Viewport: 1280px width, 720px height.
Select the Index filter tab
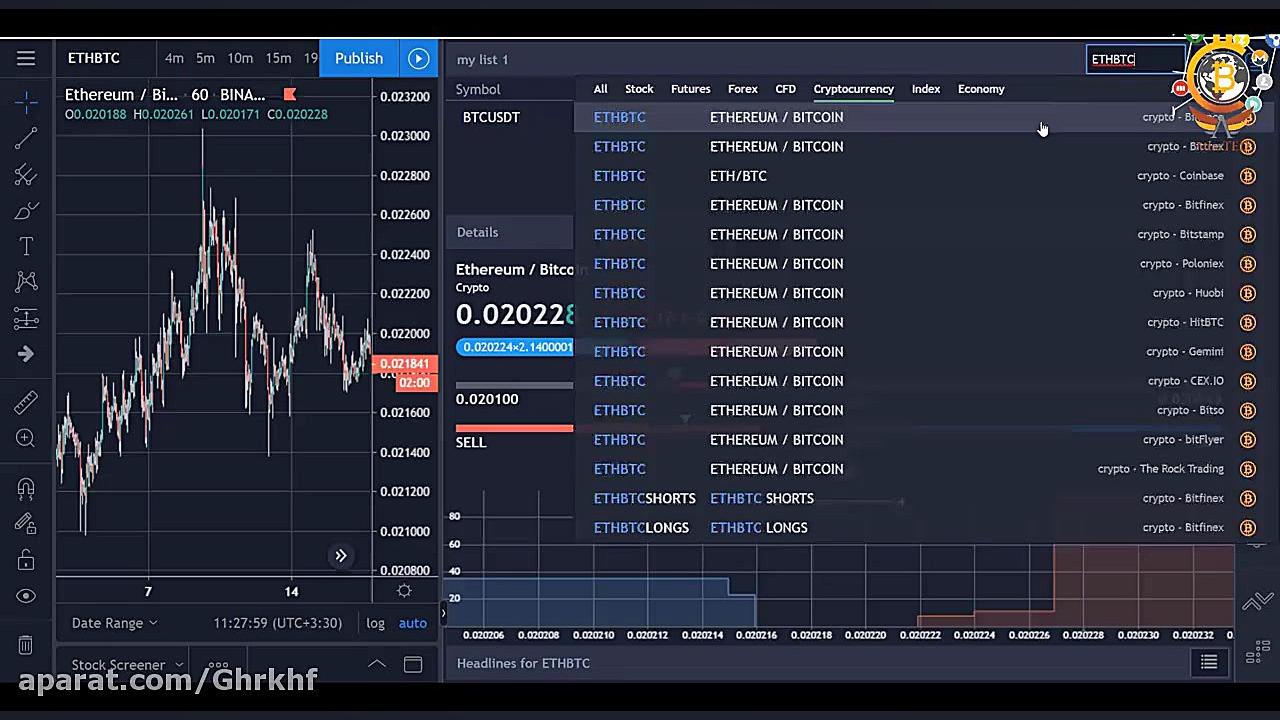[925, 89]
